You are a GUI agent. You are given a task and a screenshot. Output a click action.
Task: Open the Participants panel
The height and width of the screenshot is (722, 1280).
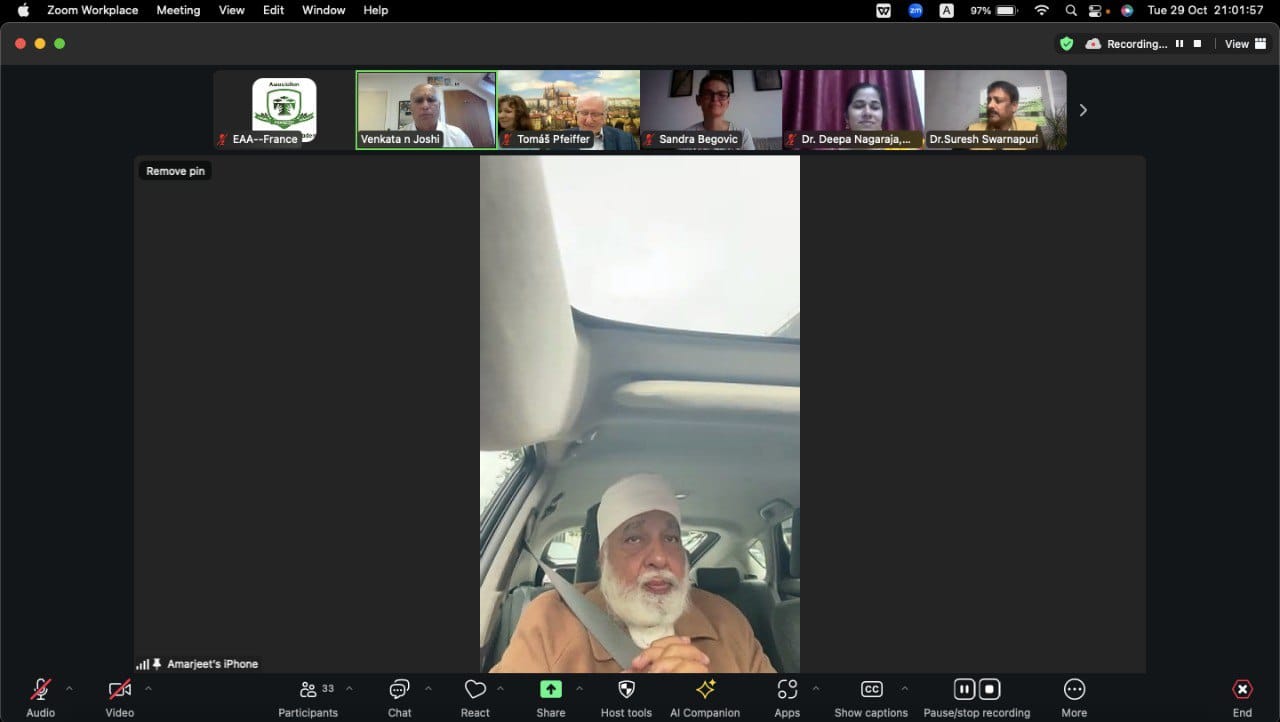point(308,690)
